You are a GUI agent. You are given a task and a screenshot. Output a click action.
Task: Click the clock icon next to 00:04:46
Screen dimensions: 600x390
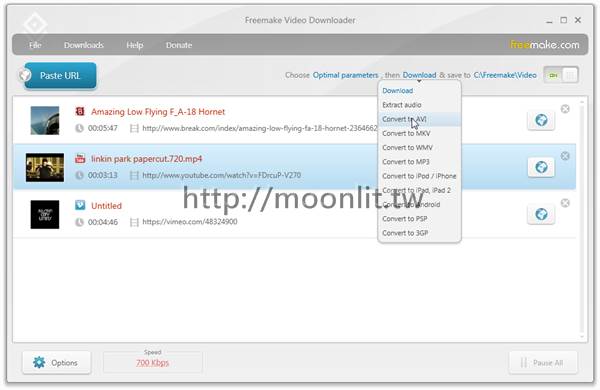[79, 222]
